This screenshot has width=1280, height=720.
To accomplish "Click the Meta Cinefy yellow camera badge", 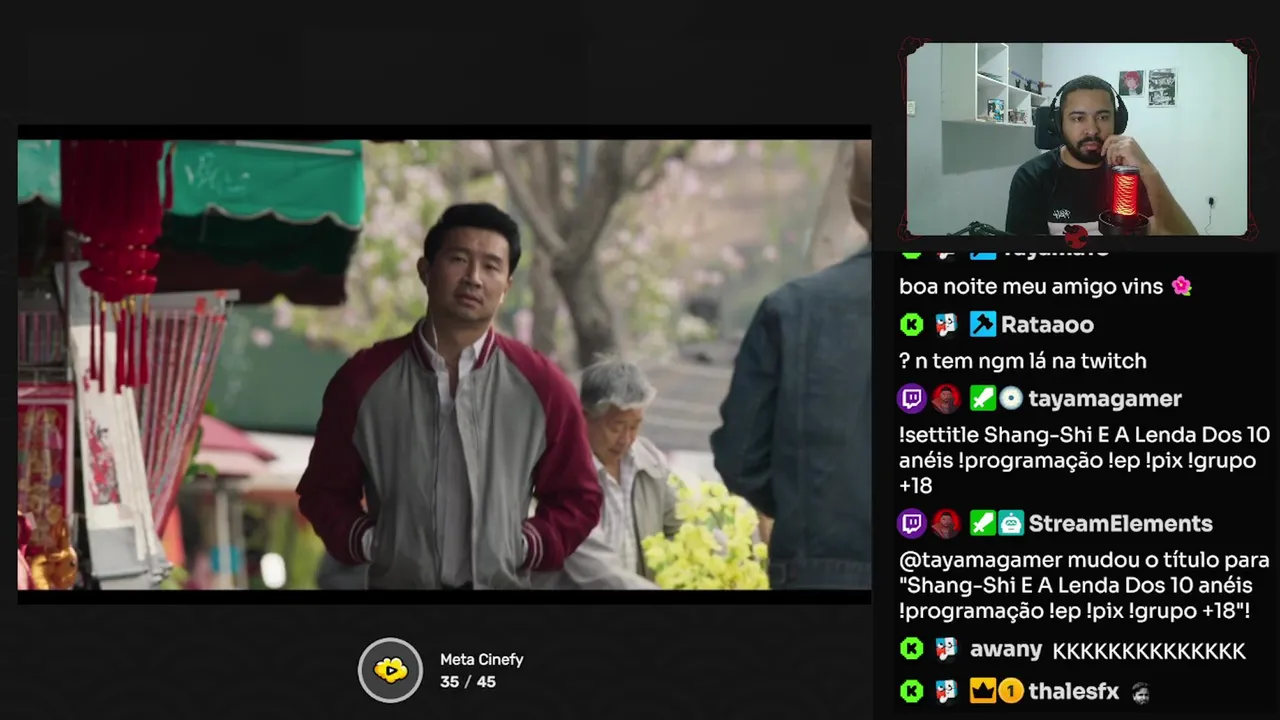I will [x=391, y=670].
